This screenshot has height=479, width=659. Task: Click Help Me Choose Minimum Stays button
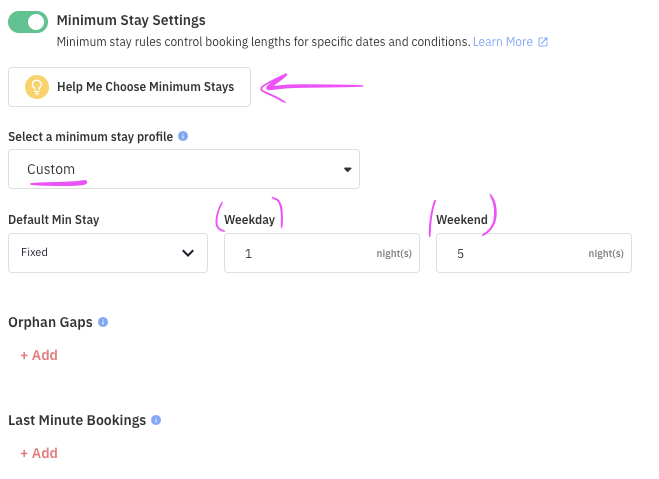[129, 87]
